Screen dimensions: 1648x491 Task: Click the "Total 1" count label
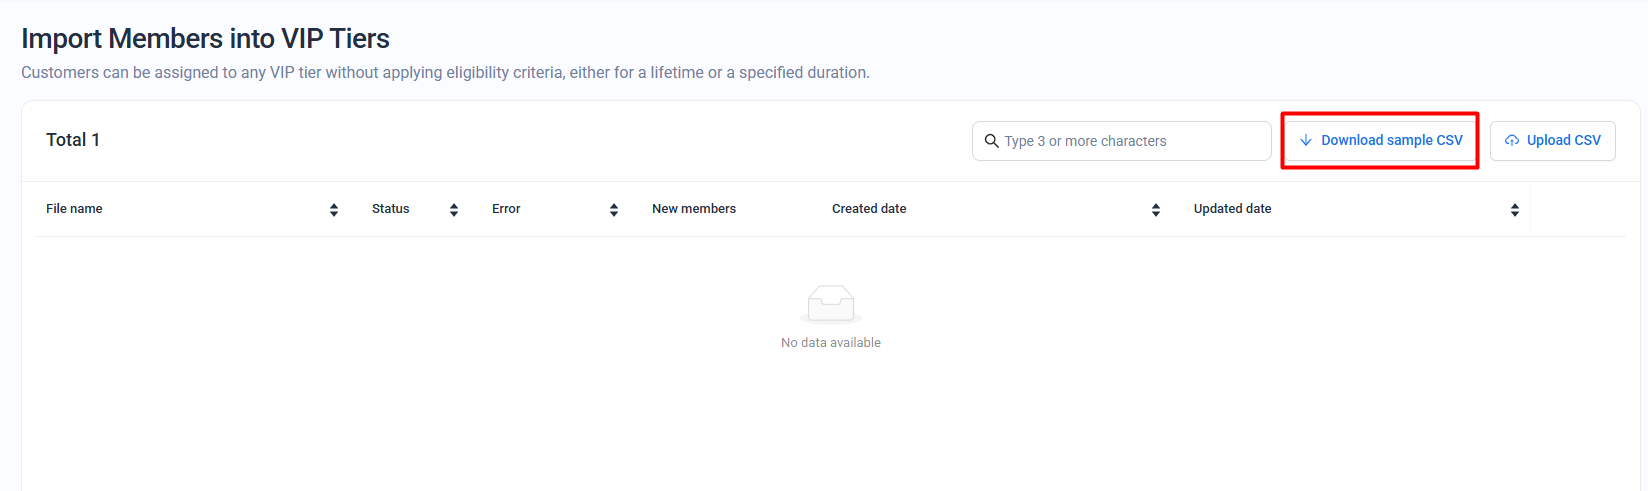click(x=73, y=140)
